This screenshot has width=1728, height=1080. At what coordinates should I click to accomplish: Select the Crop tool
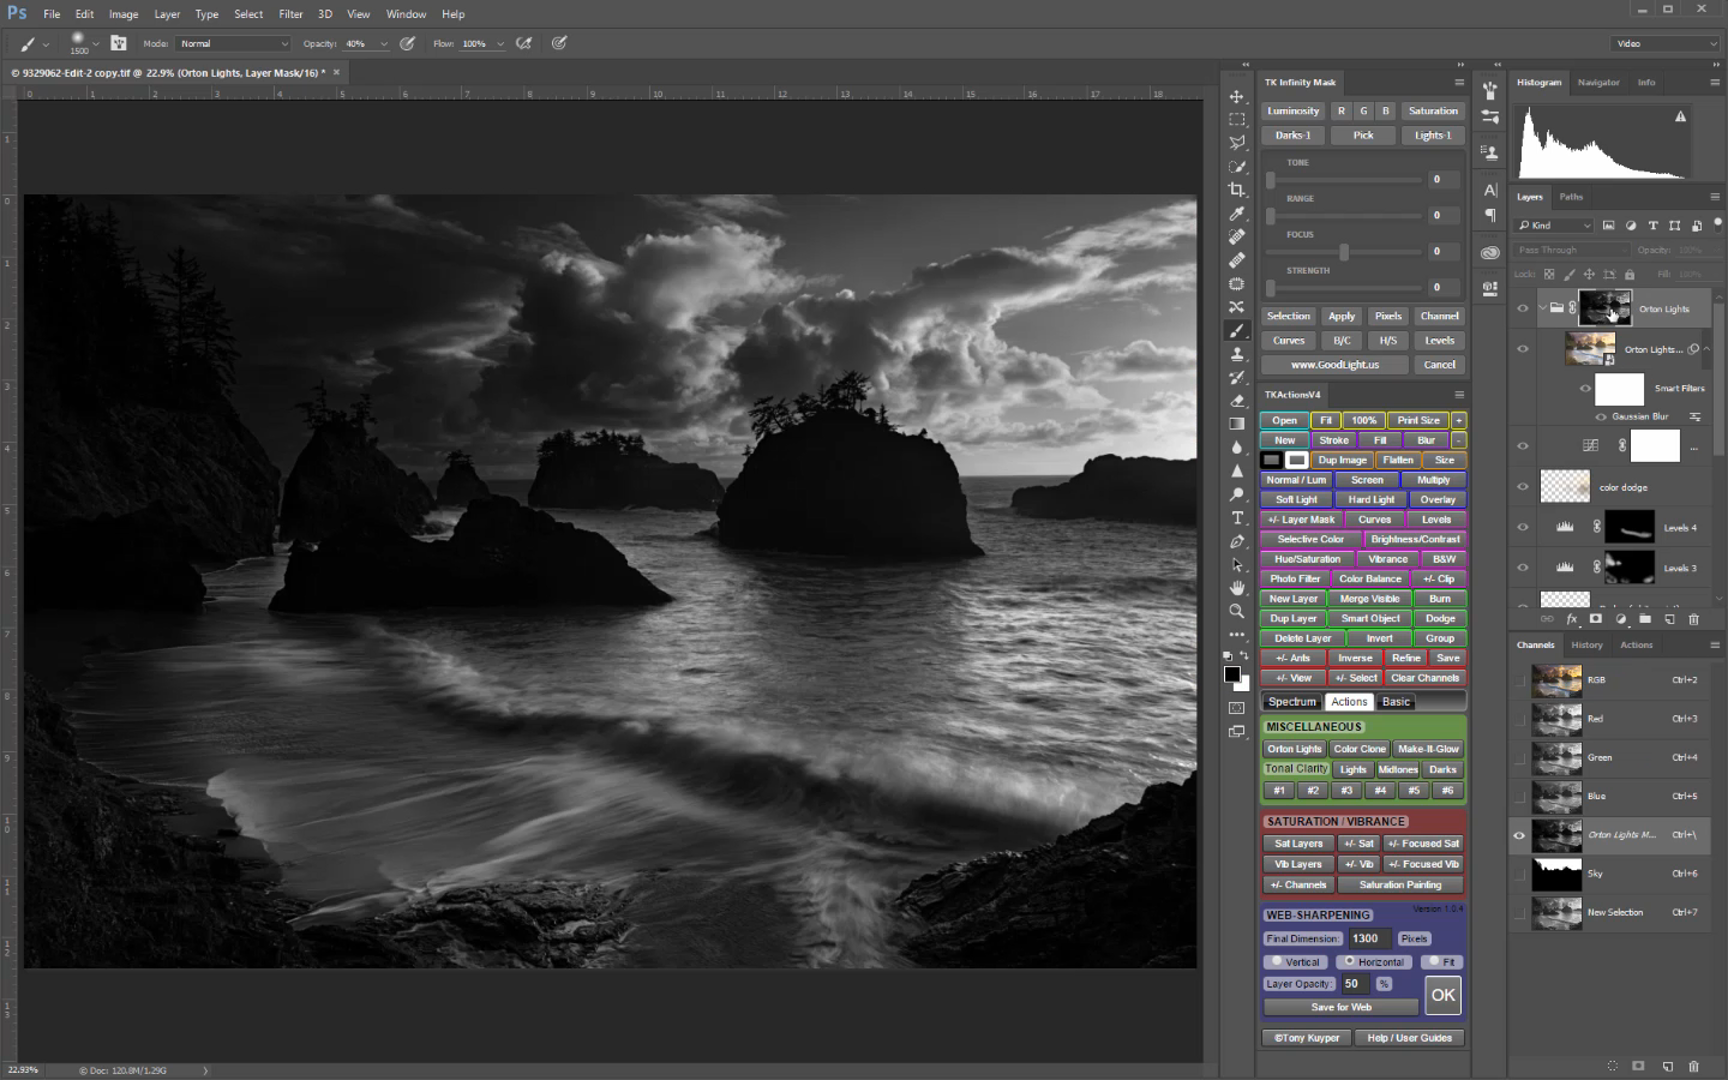[1237, 190]
